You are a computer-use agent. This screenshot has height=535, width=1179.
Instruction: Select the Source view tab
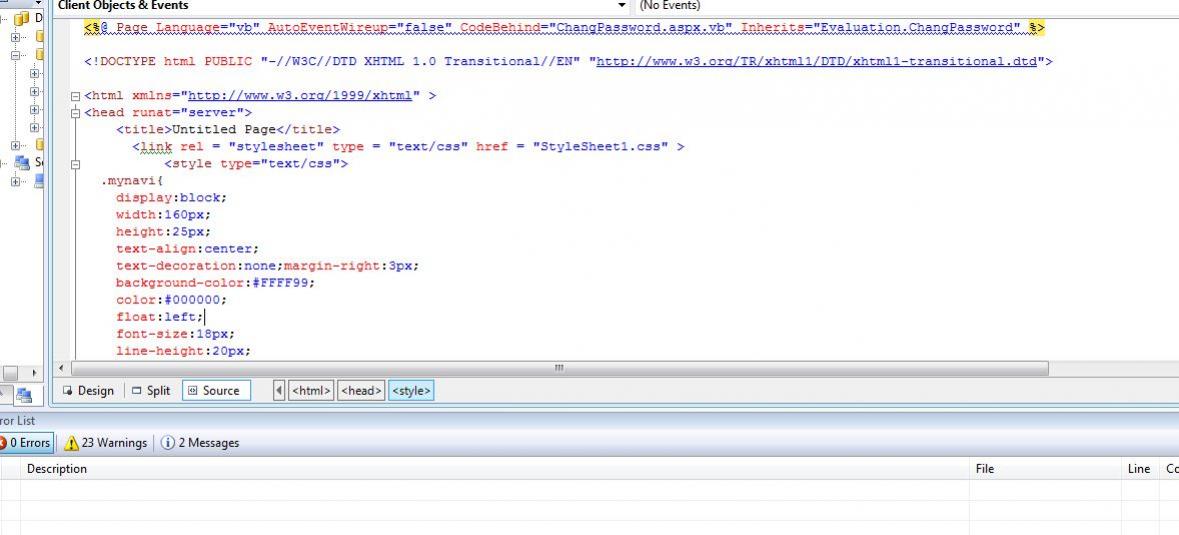pos(216,391)
